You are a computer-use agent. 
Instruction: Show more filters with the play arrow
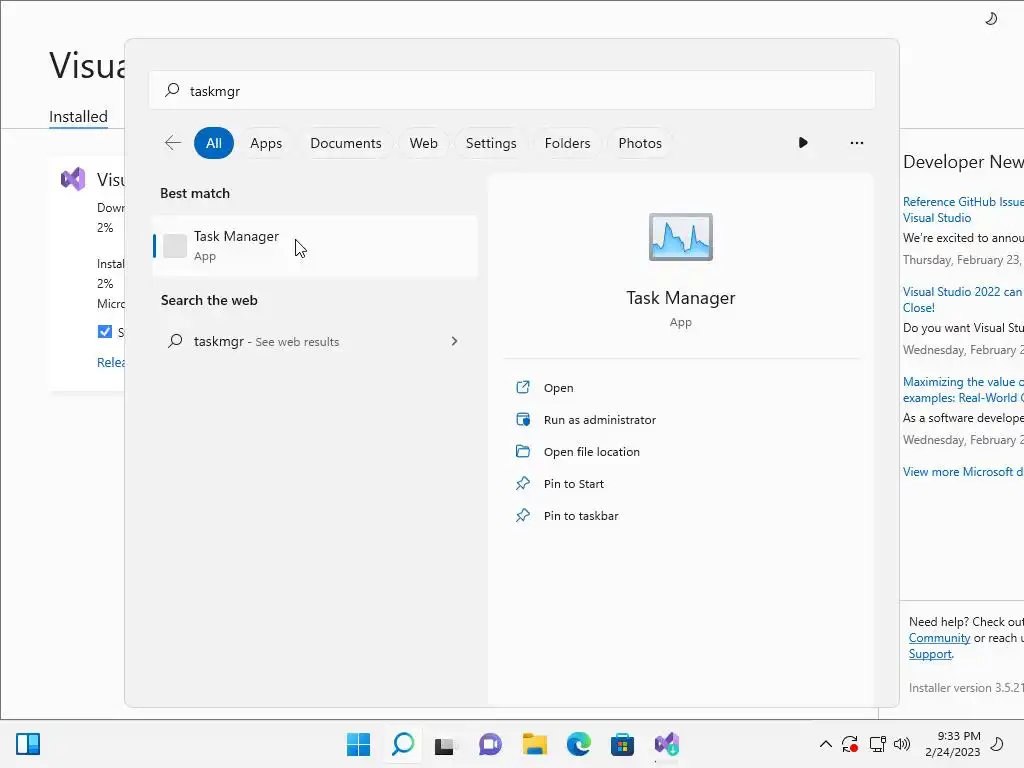click(803, 142)
